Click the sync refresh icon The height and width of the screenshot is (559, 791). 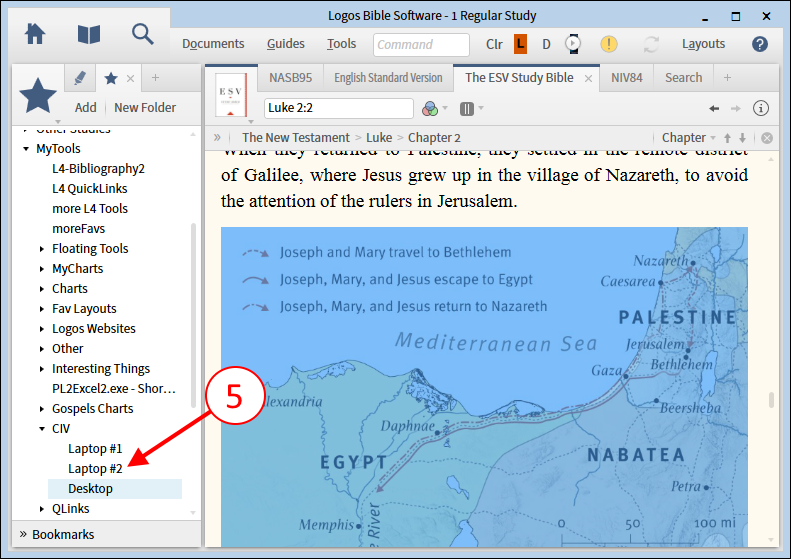tap(651, 44)
